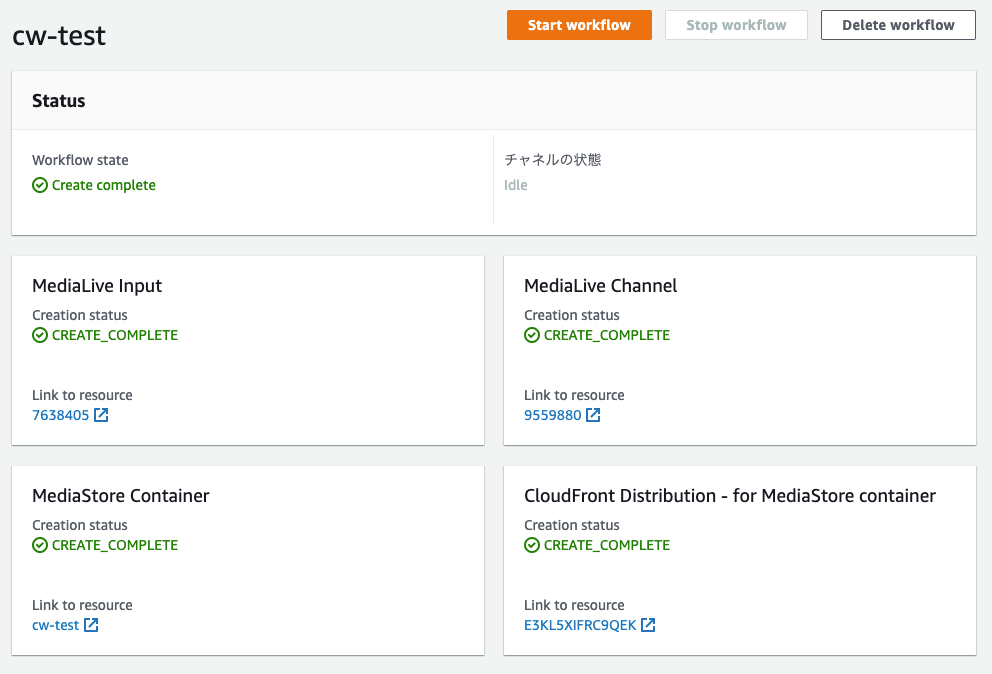
Task: Click the cw-test page title
Action: 59,35
